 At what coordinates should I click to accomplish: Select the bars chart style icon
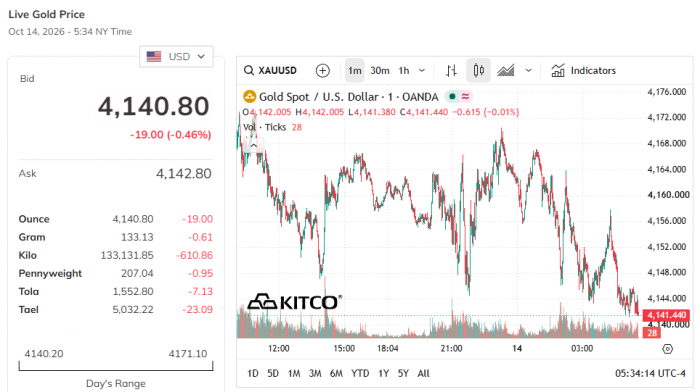pos(451,71)
